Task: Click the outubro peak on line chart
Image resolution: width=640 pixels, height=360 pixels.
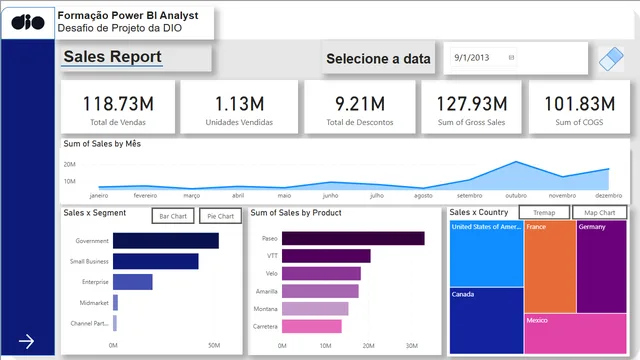Action: coord(516,162)
